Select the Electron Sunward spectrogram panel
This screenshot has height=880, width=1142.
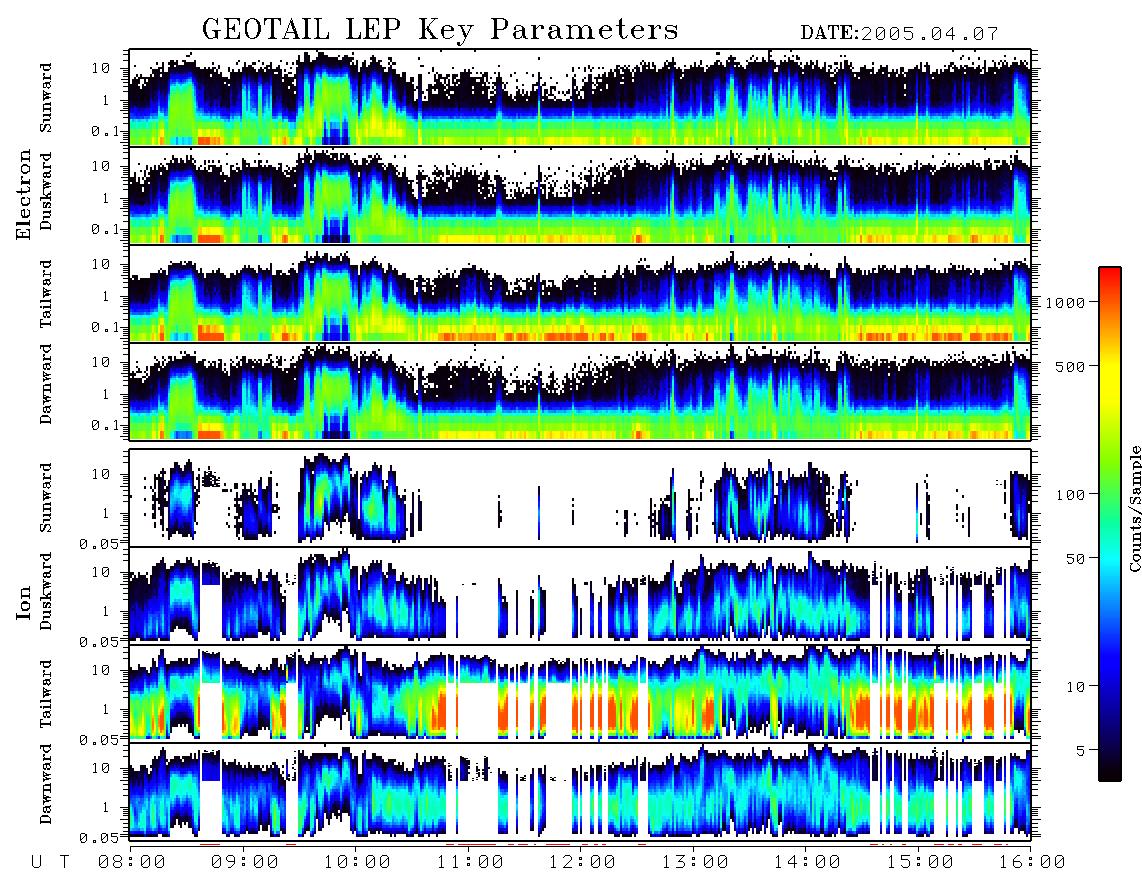tap(580, 98)
